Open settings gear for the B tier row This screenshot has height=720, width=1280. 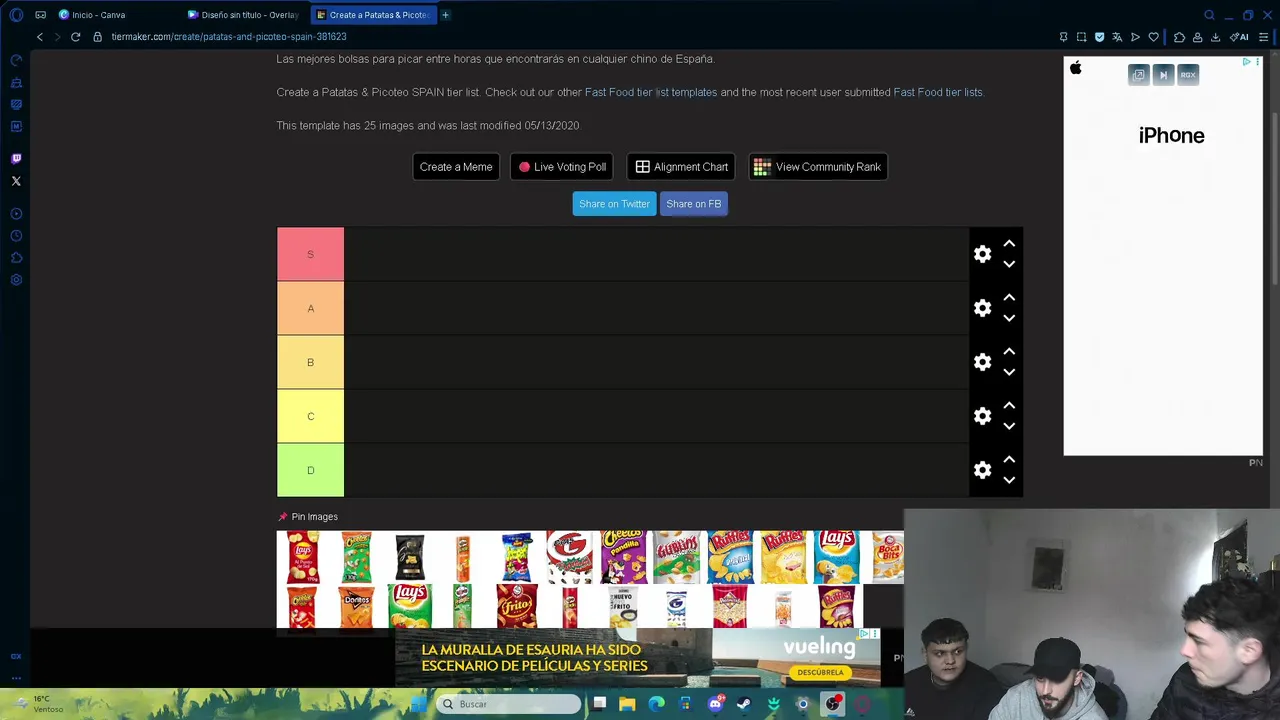(982, 362)
